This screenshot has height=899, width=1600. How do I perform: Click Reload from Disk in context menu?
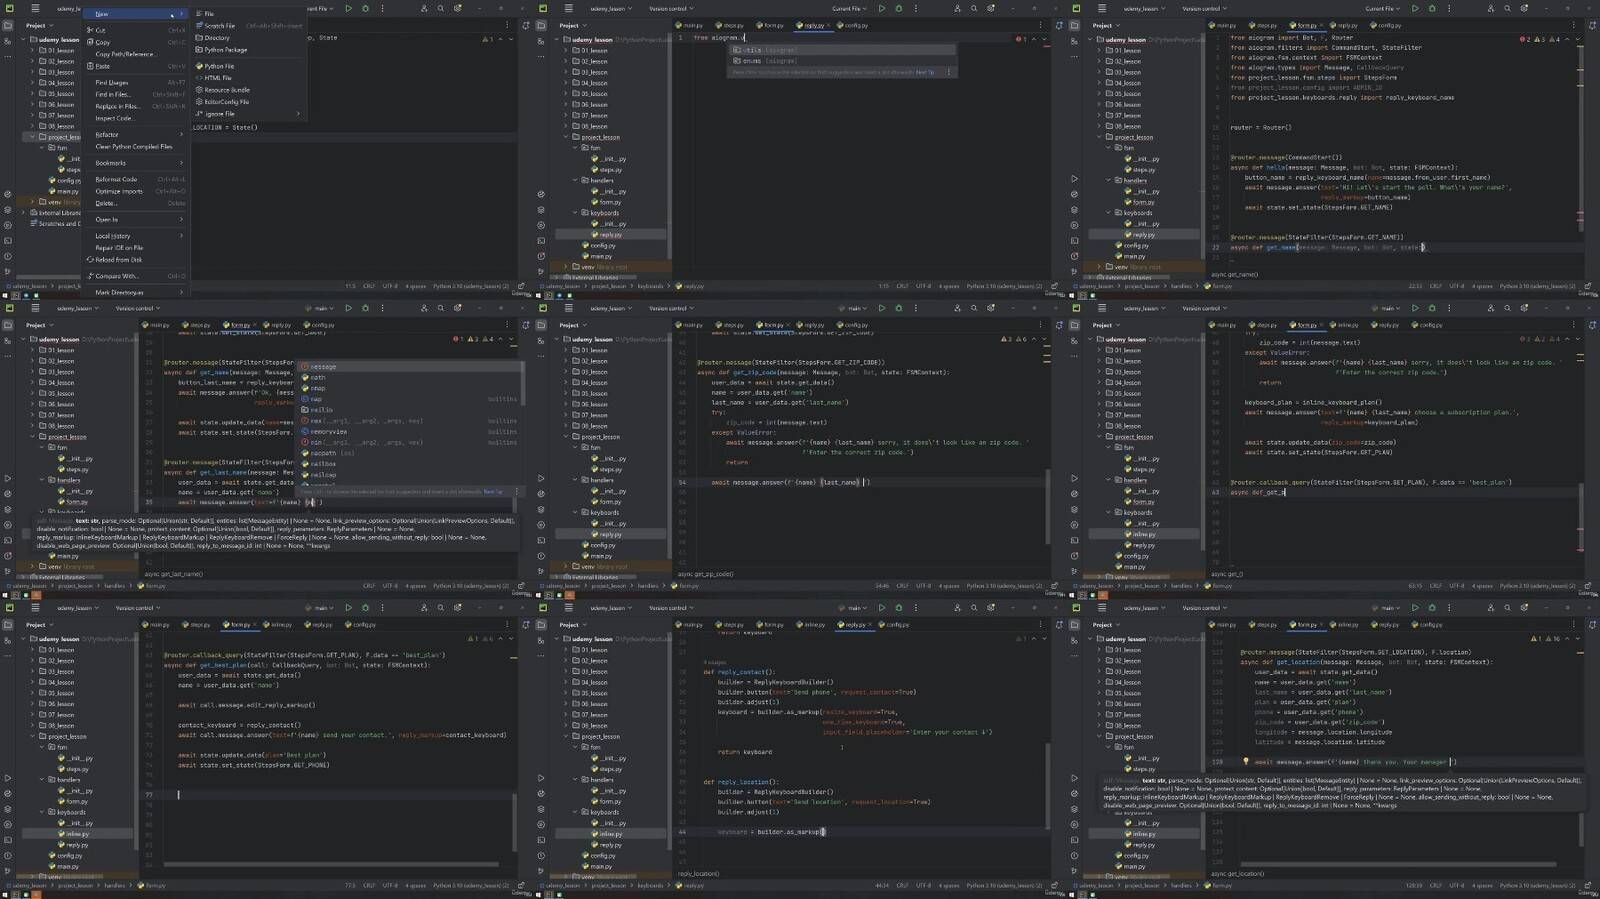tap(118, 260)
